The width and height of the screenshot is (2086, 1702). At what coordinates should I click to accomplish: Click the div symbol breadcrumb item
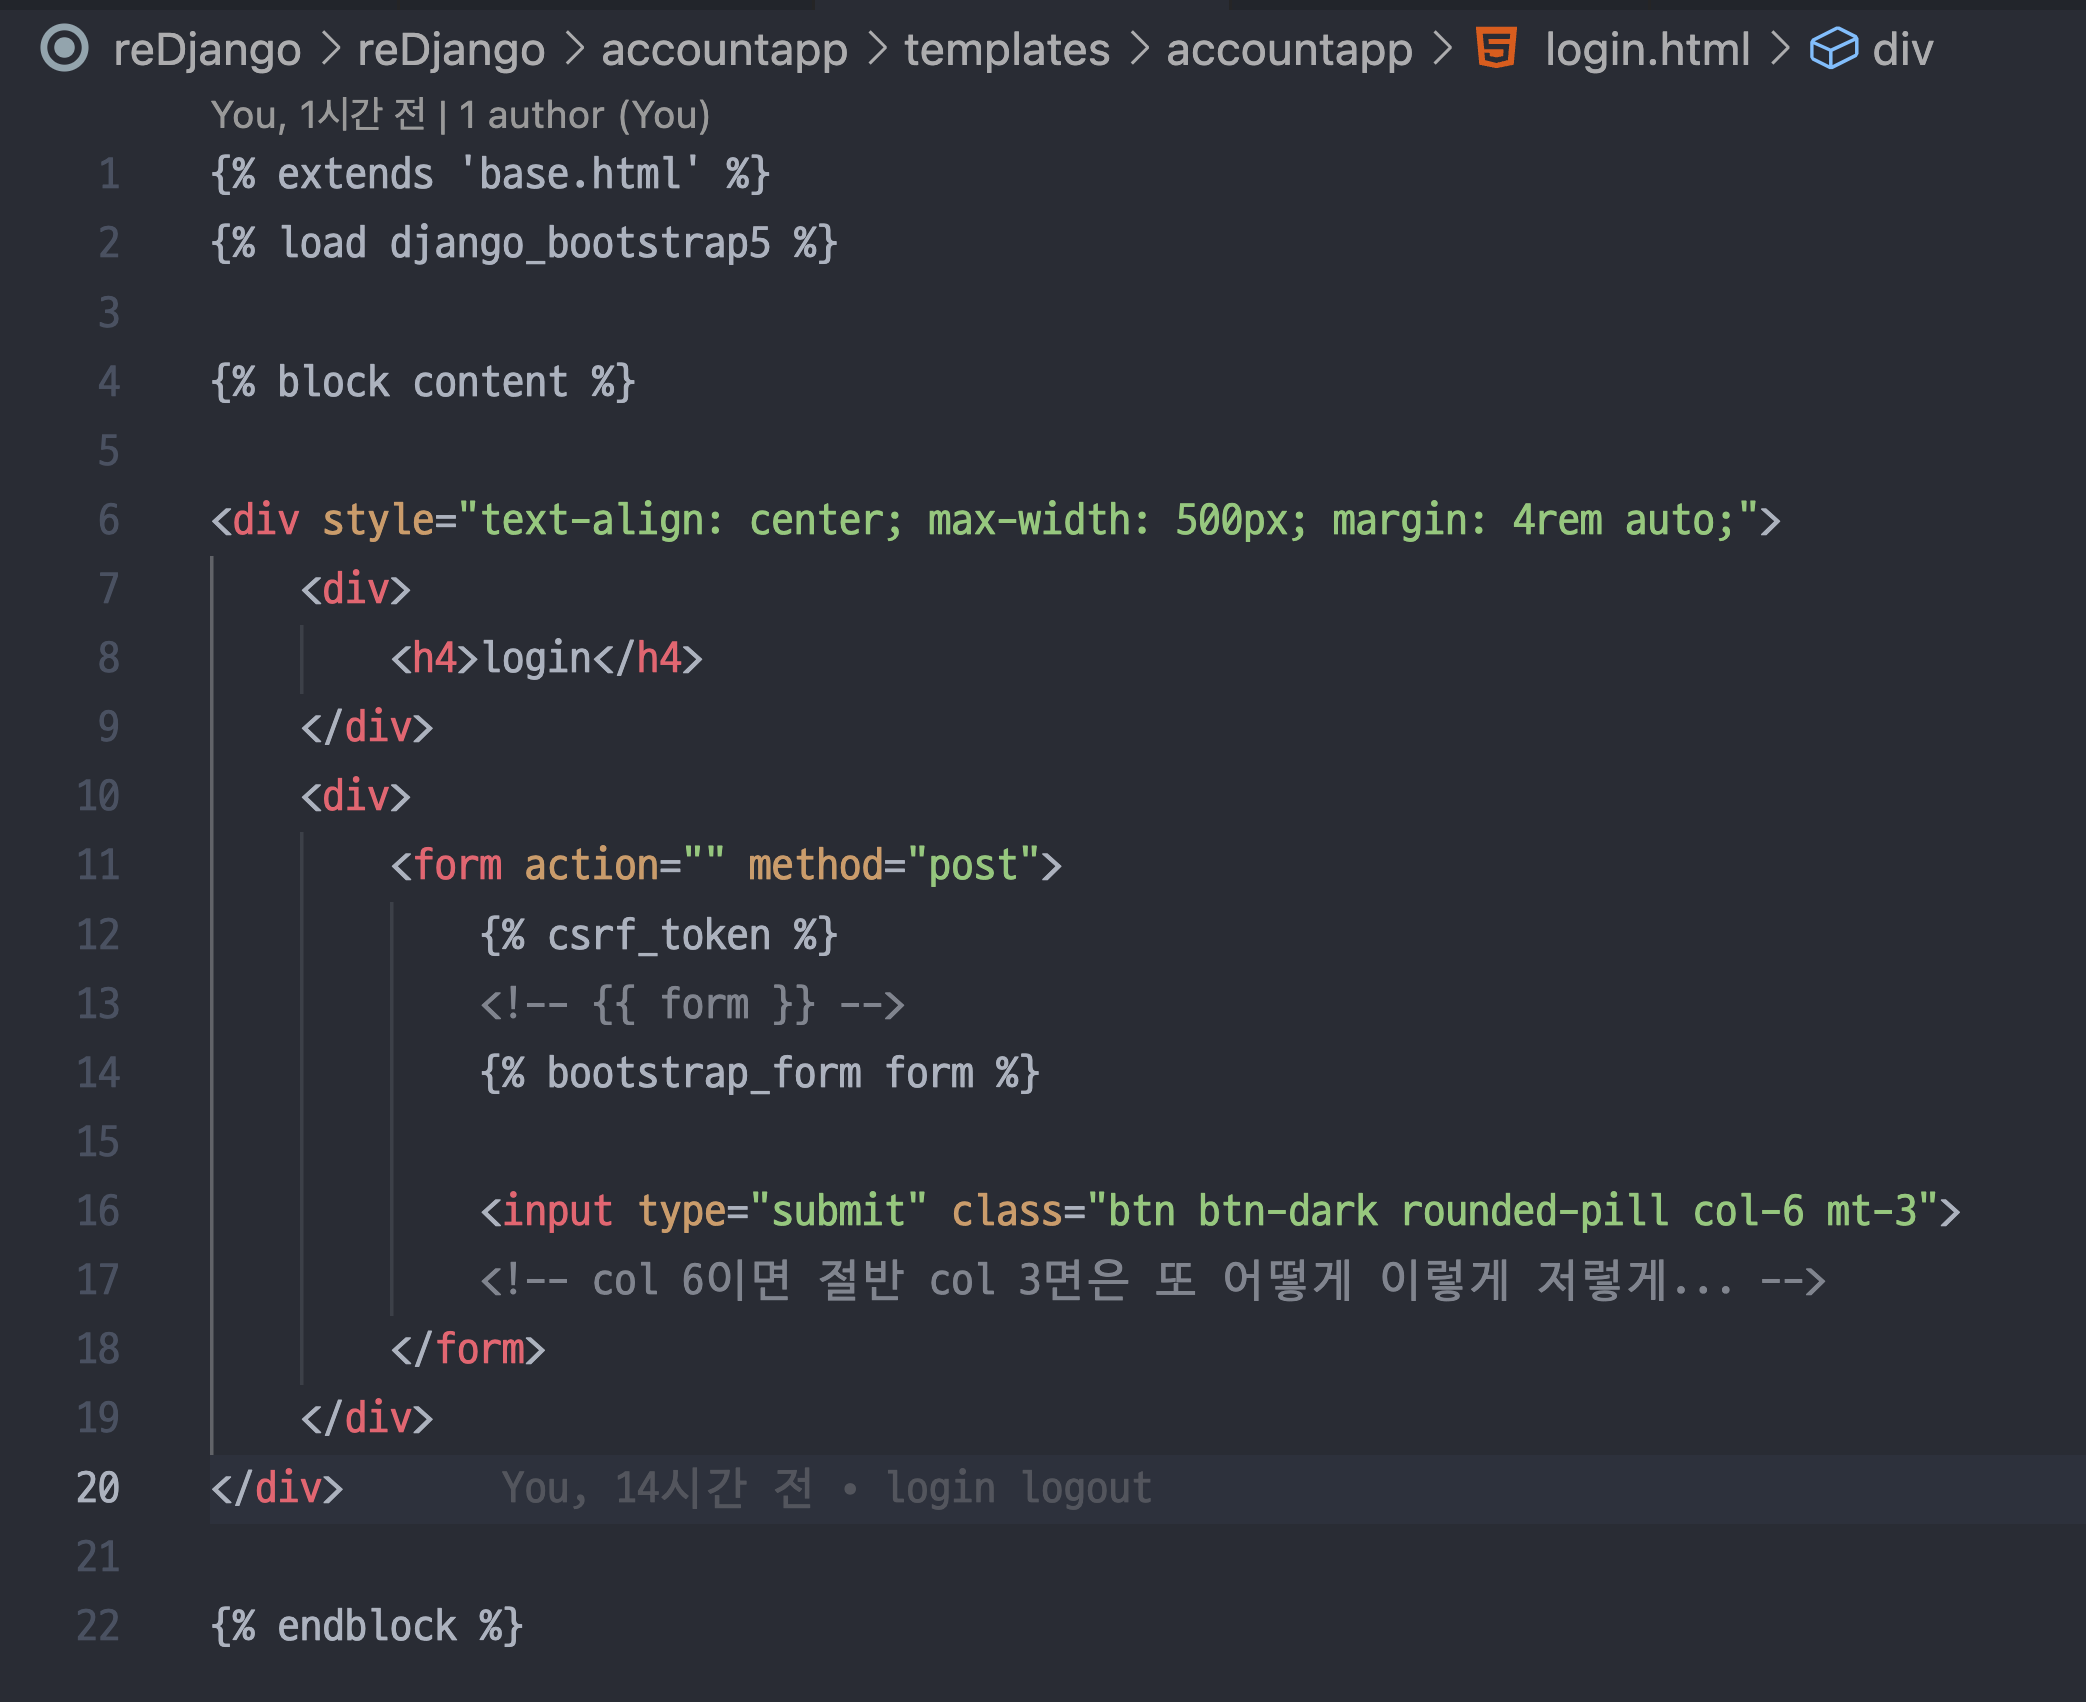click(x=1902, y=49)
